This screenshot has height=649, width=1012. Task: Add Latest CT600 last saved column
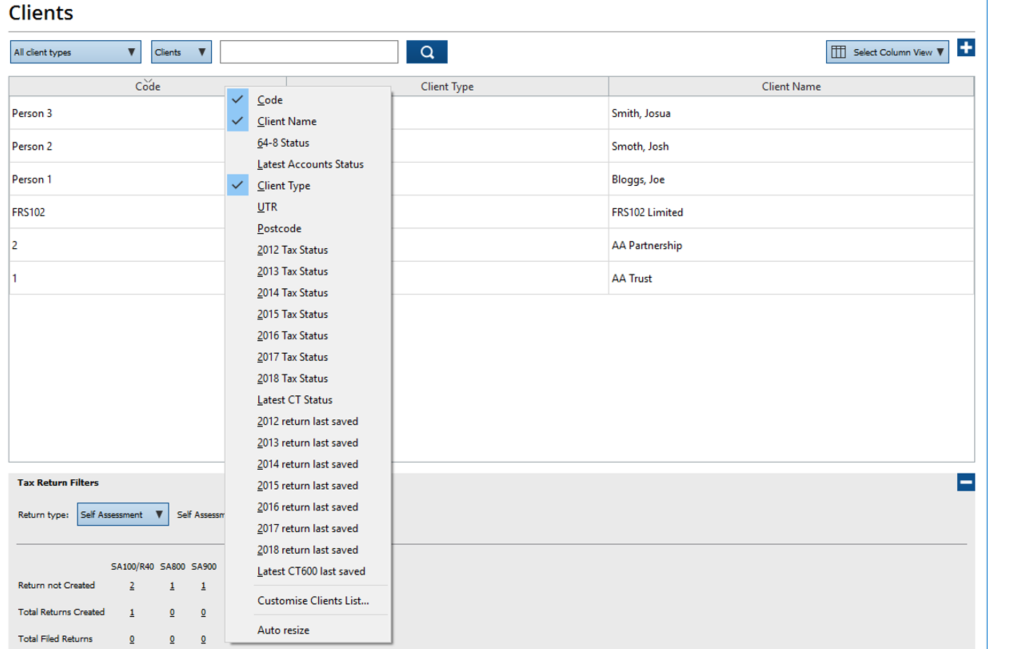pyautogui.click(x=311, y=571)
